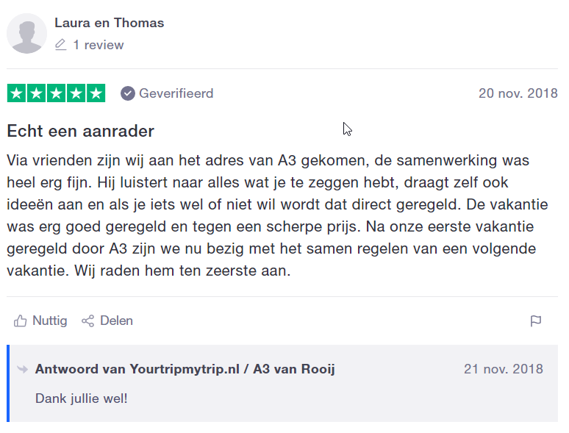
Task: Click the share icon beside Delen
Action: [88, 321]
